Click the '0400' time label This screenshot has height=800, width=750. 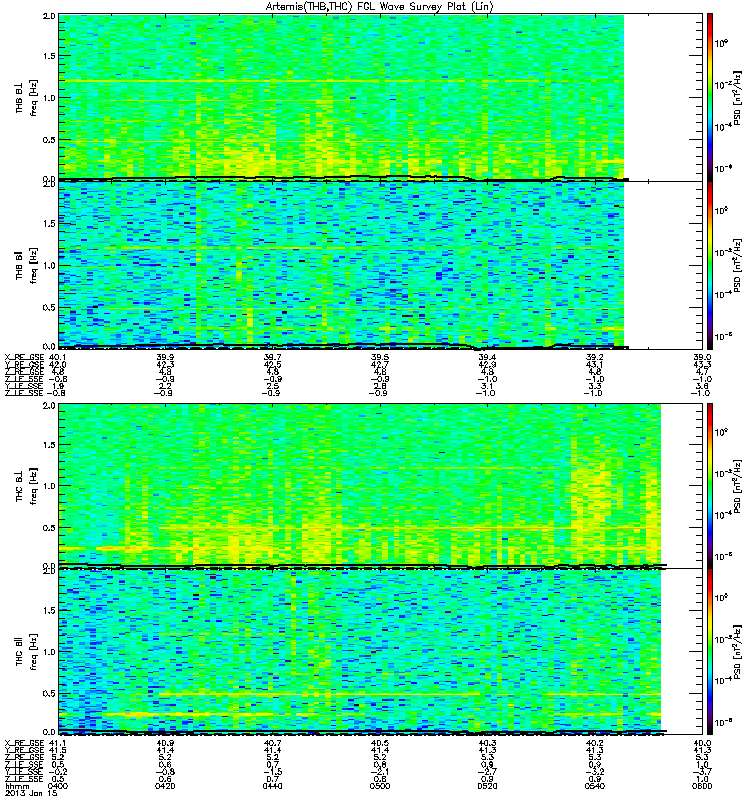58,786
